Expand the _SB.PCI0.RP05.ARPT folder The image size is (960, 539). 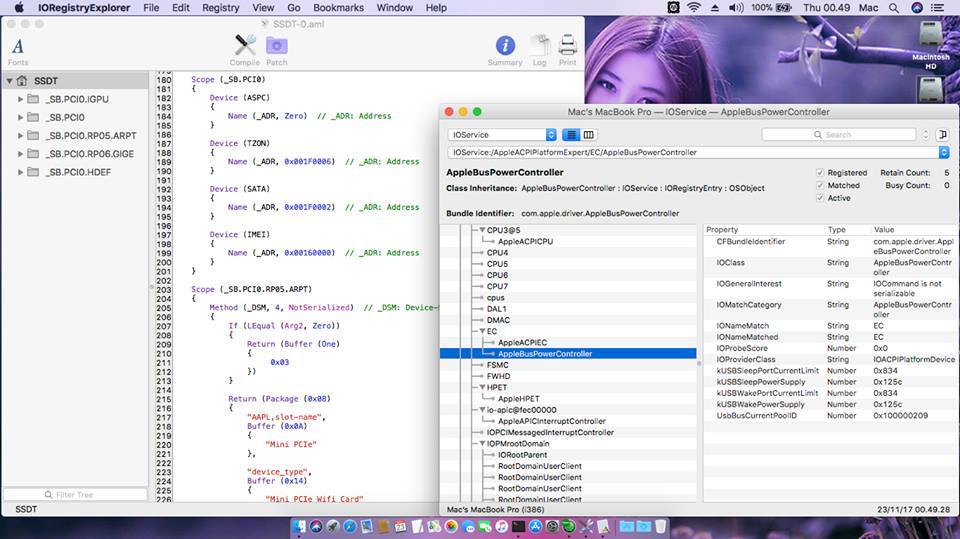[20, 135]
